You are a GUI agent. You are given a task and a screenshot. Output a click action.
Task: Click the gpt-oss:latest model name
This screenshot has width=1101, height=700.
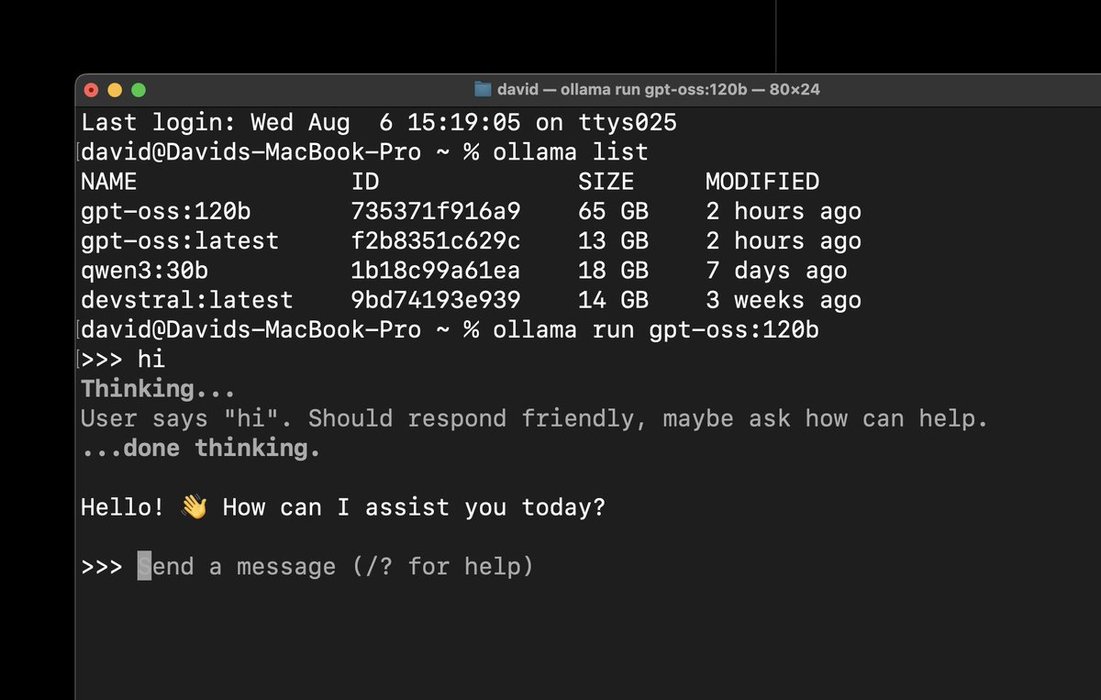(180, 241)
